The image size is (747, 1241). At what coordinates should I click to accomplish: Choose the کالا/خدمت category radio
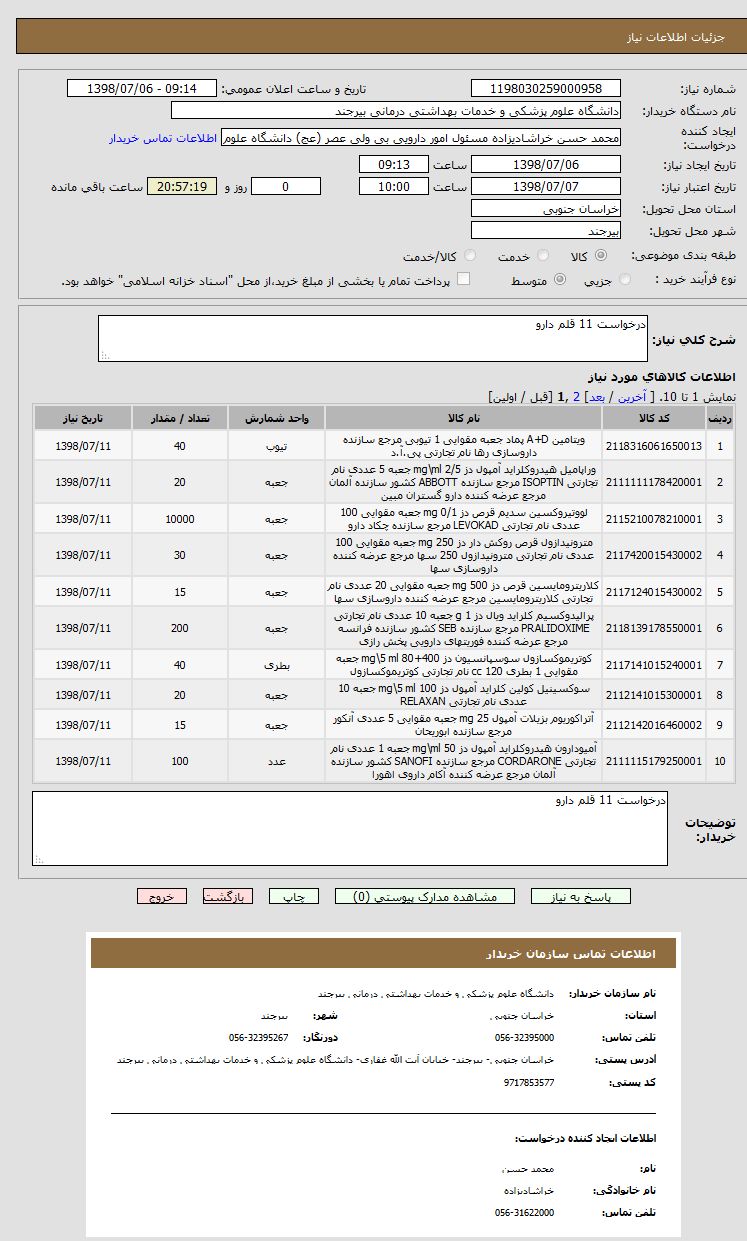pos(464,257)
